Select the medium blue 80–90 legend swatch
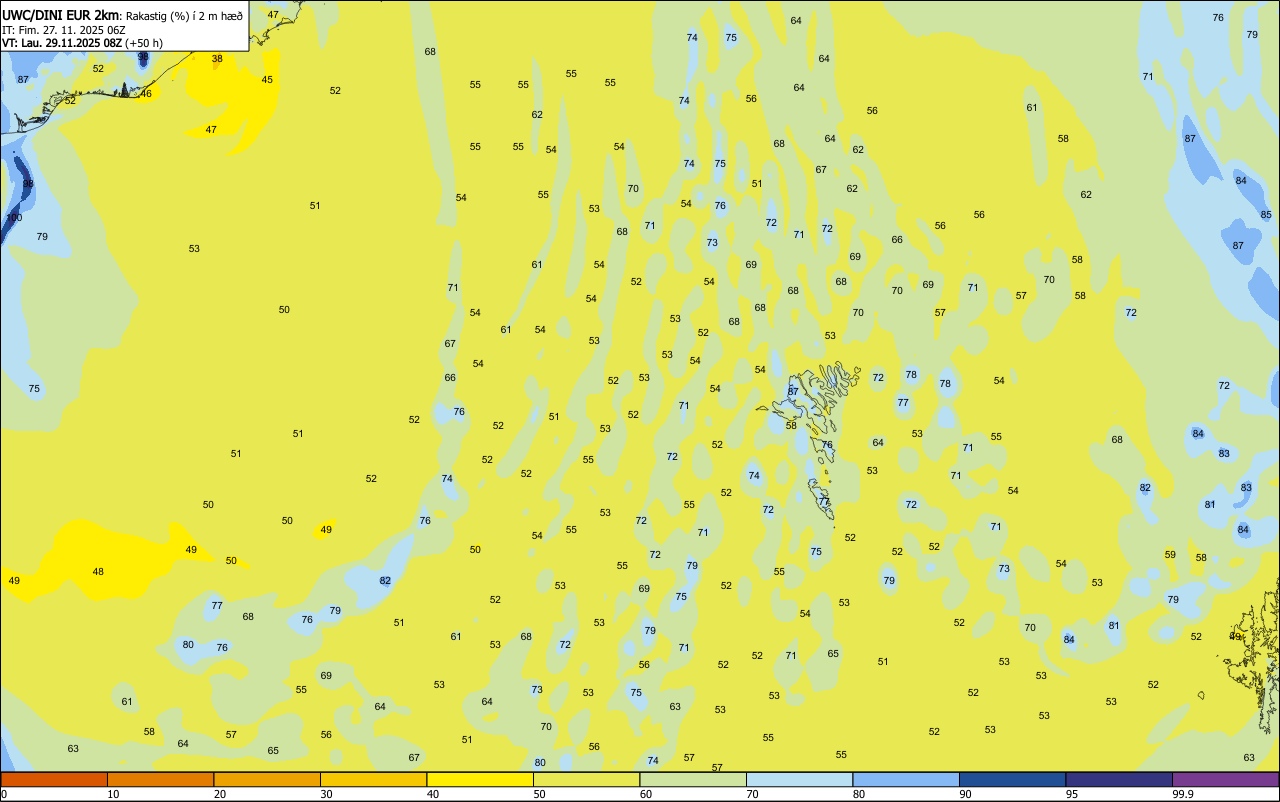This screenshot has height=802, width=1280. coord(906,779)
